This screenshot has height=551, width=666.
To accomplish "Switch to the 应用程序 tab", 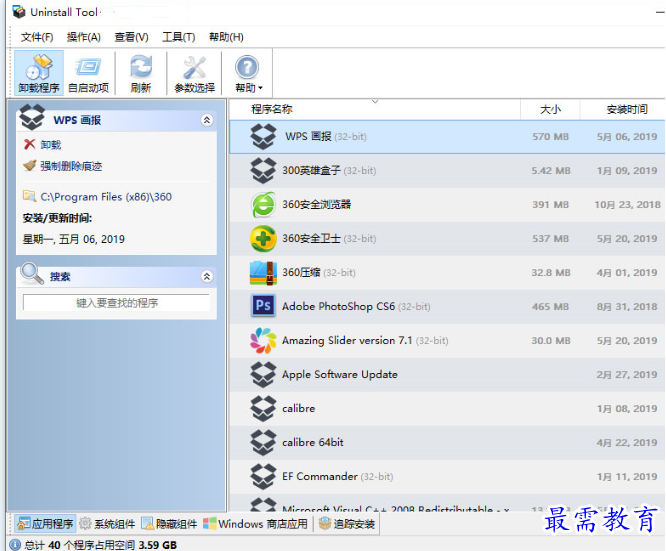I will pos(45,524).
